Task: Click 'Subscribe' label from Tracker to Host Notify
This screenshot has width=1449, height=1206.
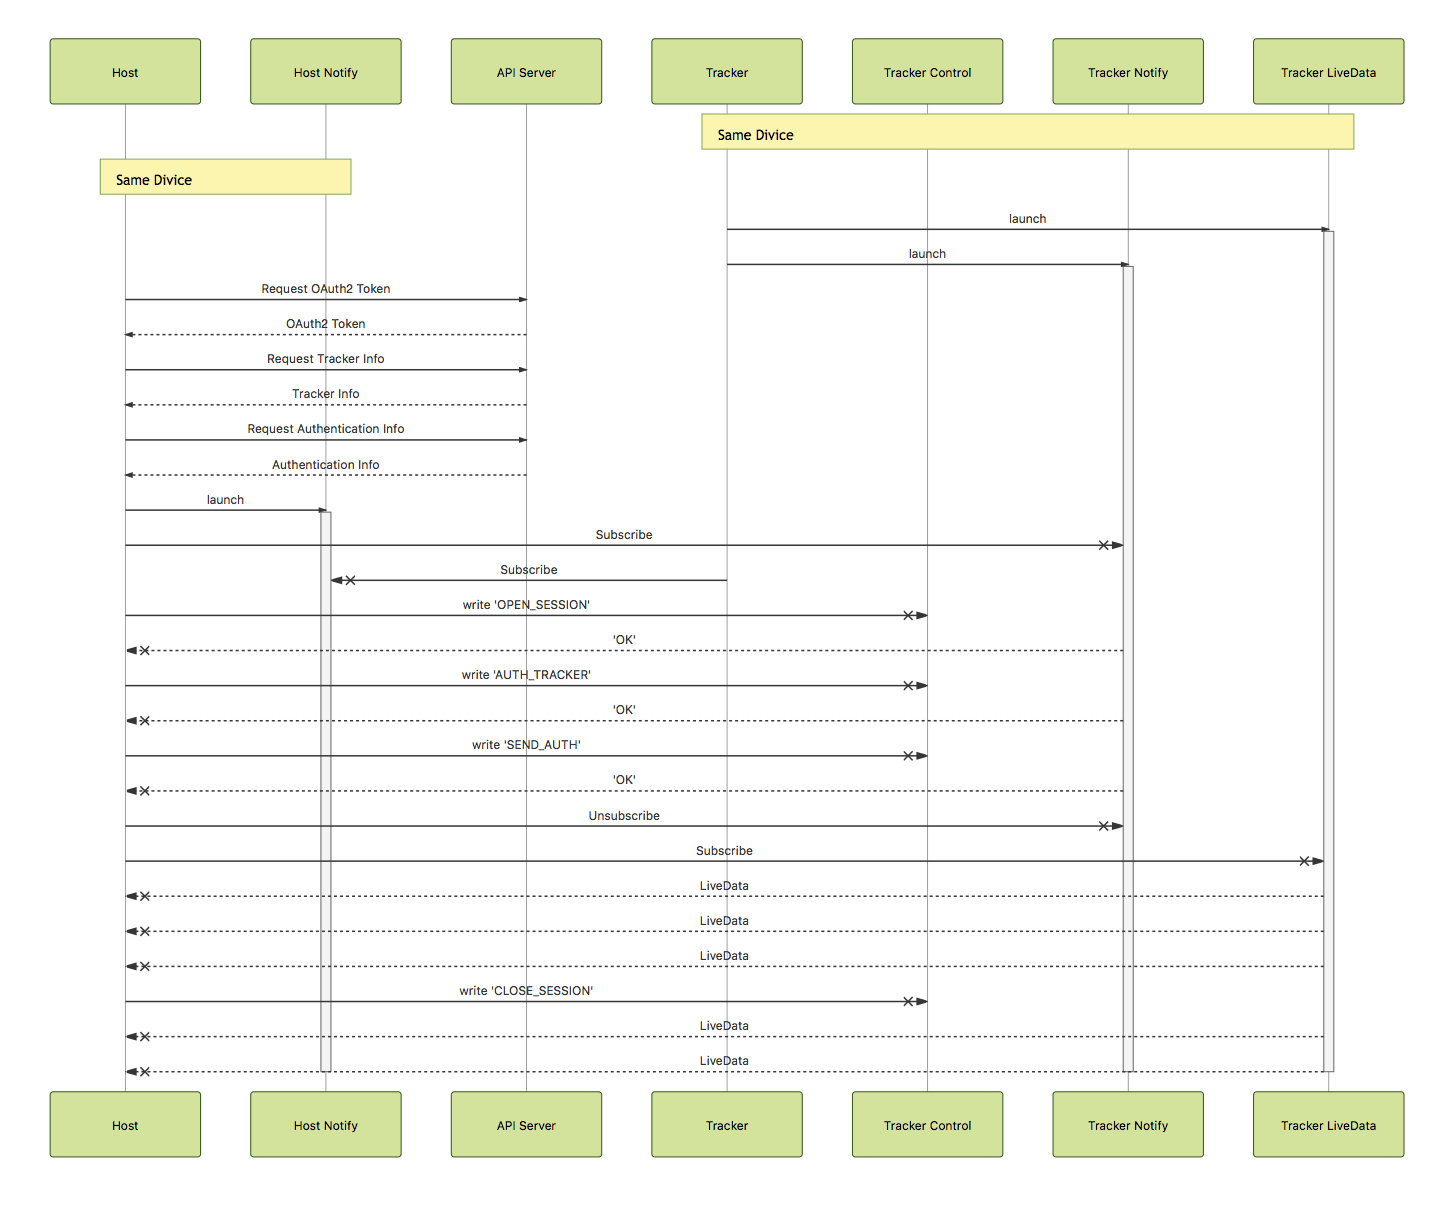Action: (529, 570)
